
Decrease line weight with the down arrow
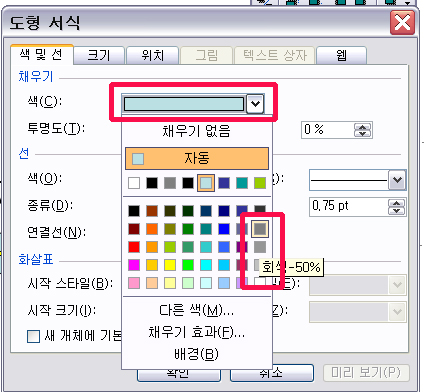397,211
